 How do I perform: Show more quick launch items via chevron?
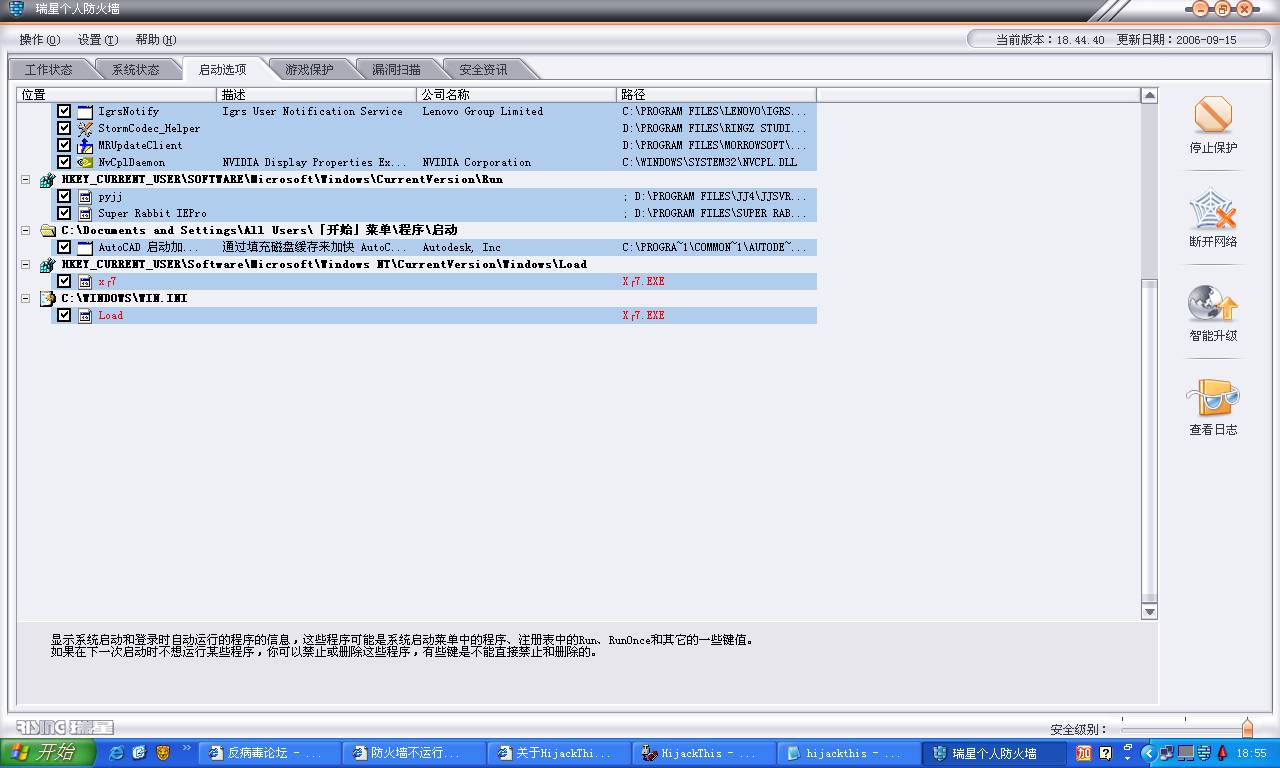point(186,747)
